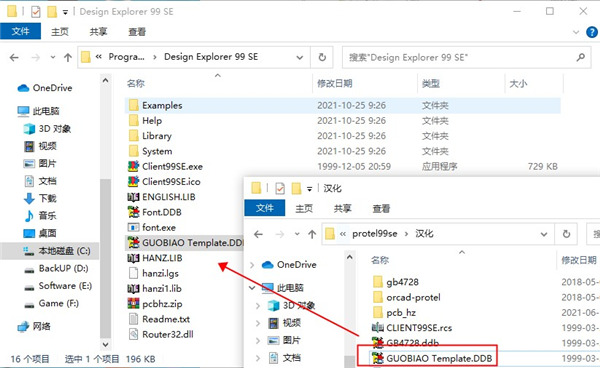Open the 文件 tab in 汉化 window

[265, 208]
